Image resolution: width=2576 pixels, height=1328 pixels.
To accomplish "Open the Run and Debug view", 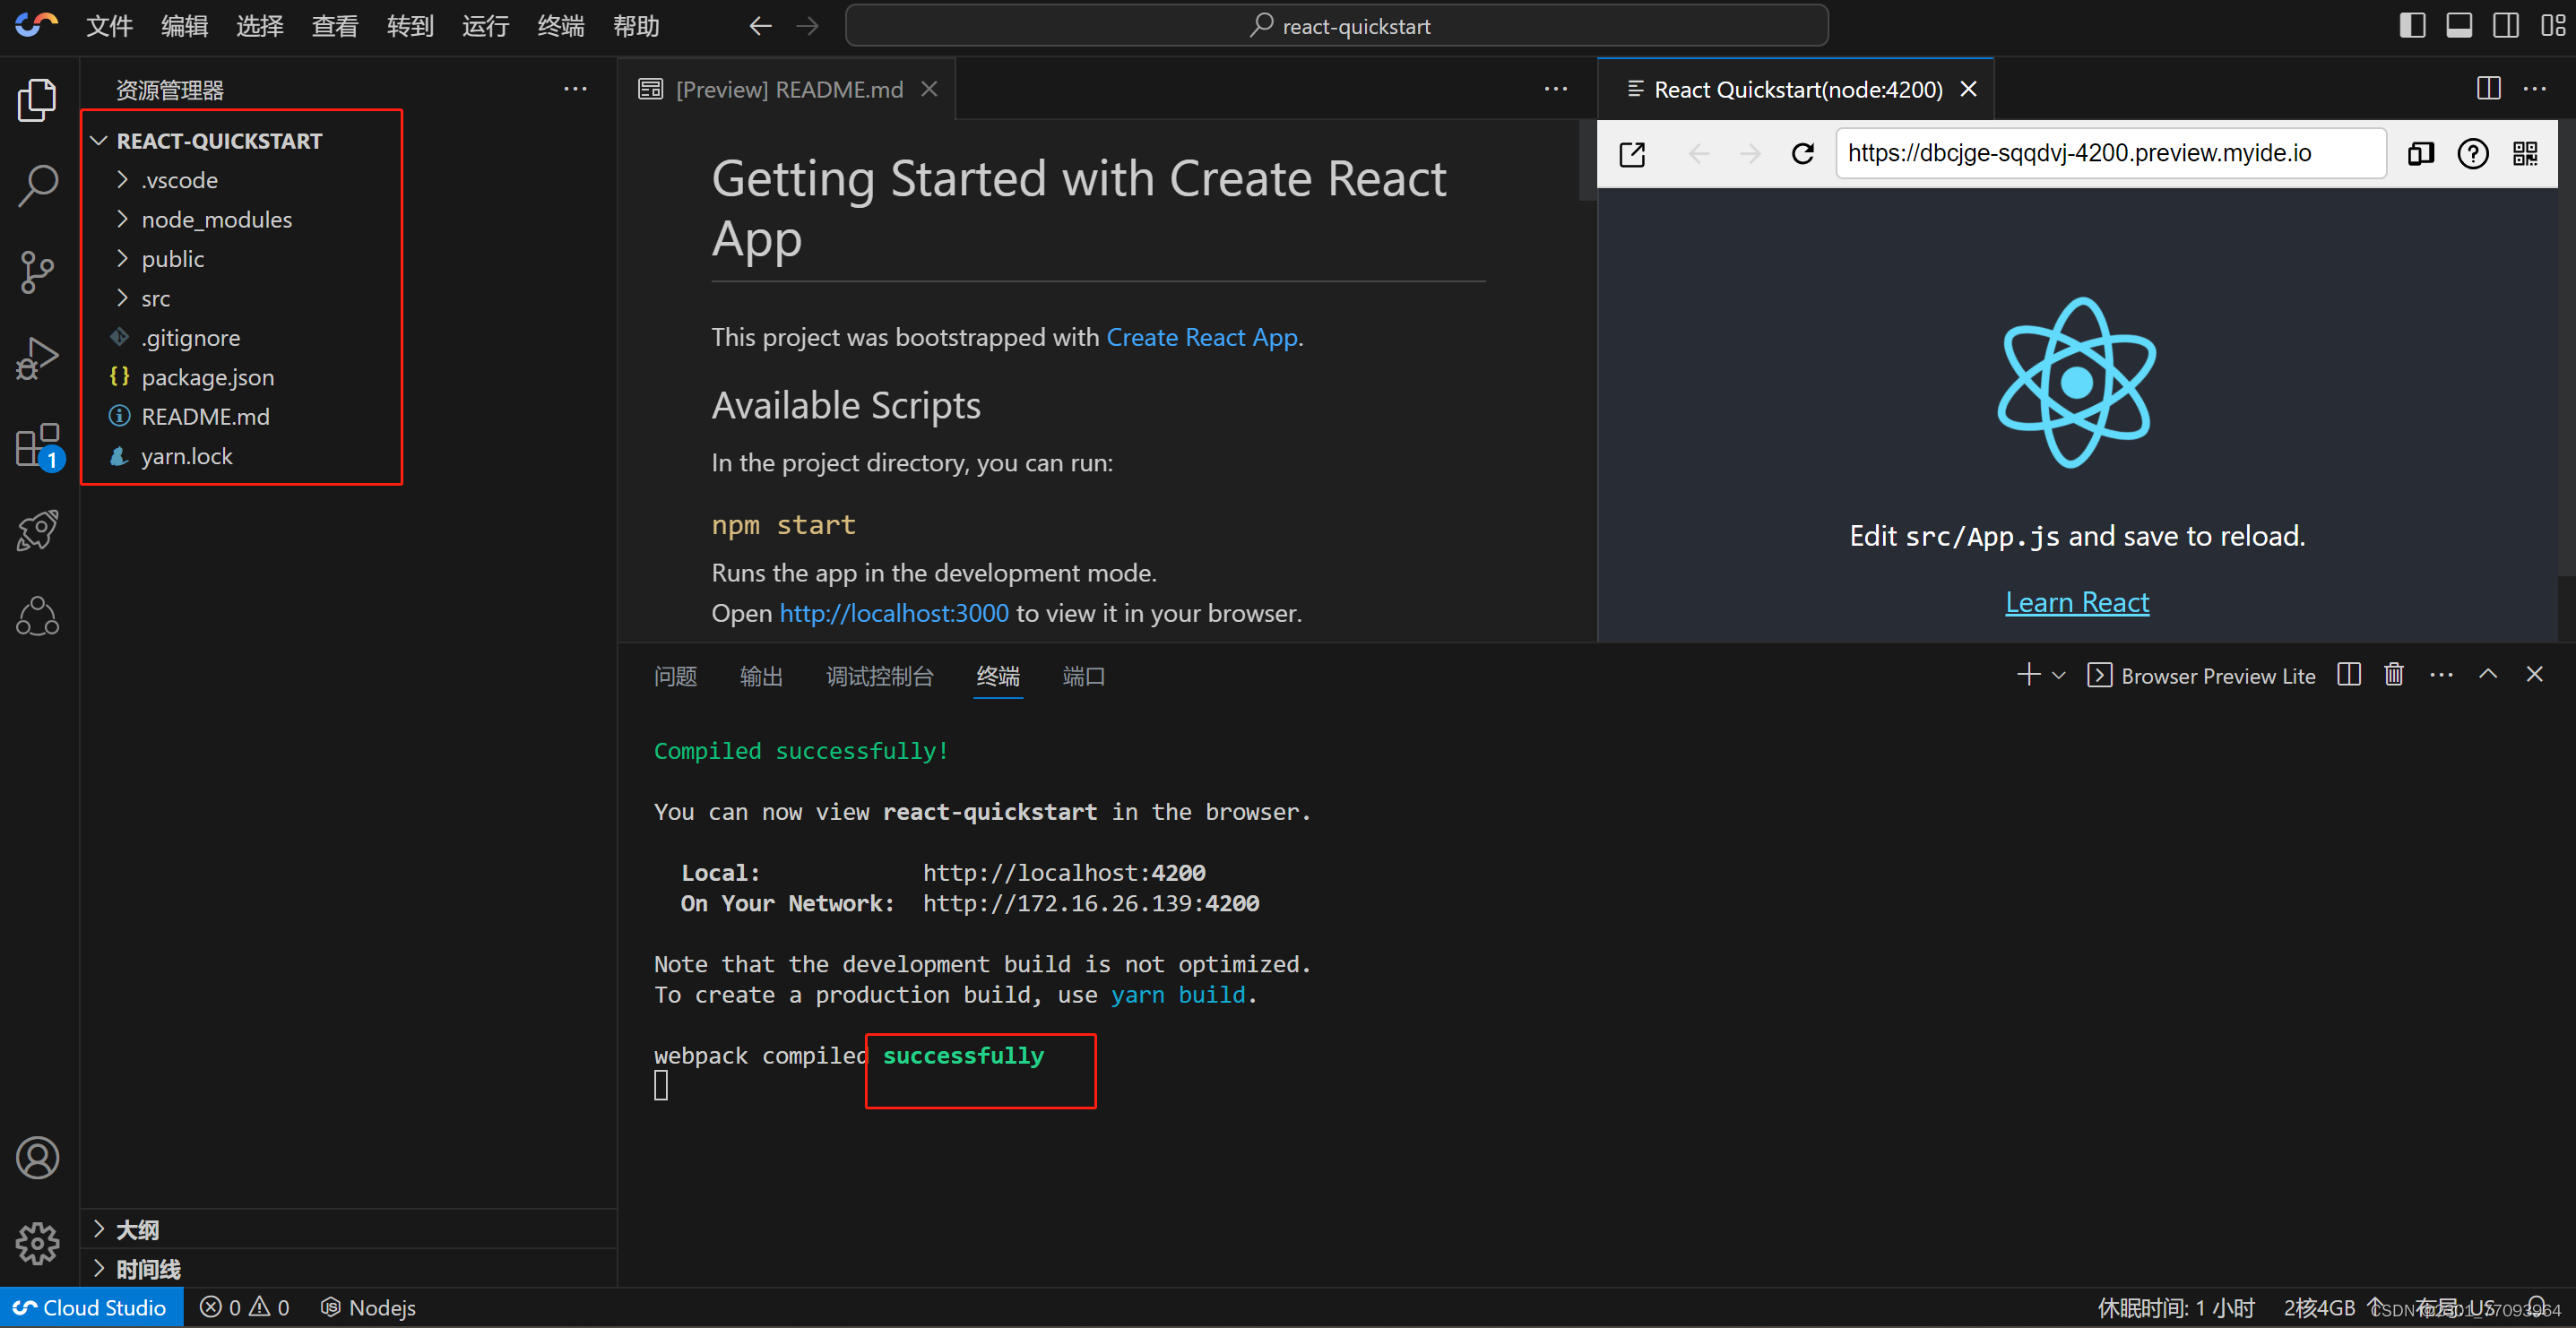I will tap(37, 357).
